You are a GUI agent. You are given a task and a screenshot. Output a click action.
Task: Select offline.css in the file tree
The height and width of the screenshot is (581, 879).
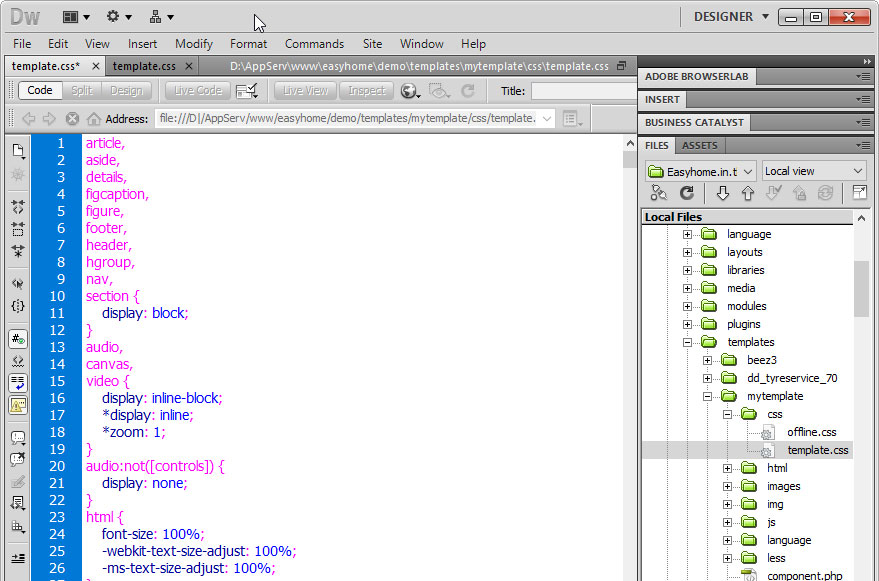[811, 432]
